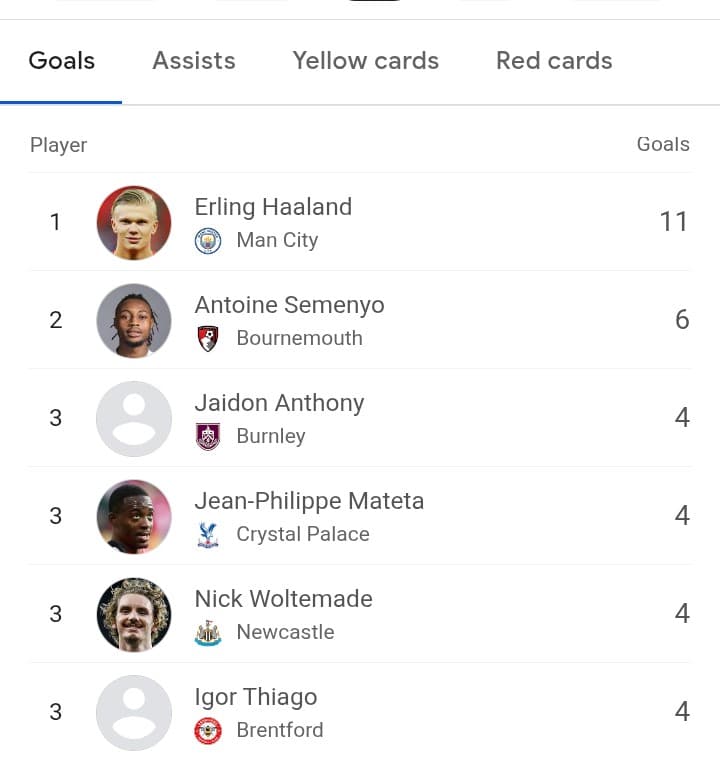Viewport: 720px width, 759px height.
Task: Click the Man City club crest icon
Action: 208,241
